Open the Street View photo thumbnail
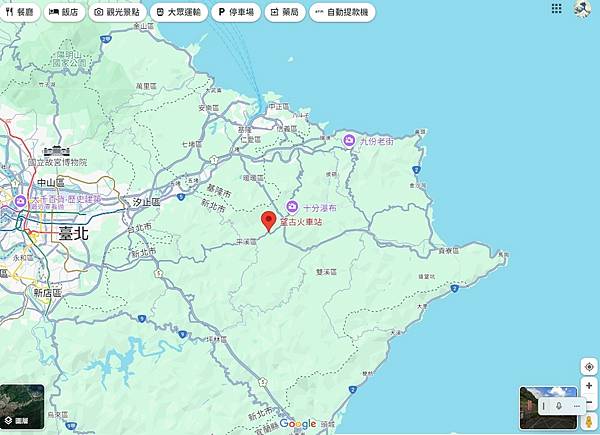600x435 pixels. (548, 408)
